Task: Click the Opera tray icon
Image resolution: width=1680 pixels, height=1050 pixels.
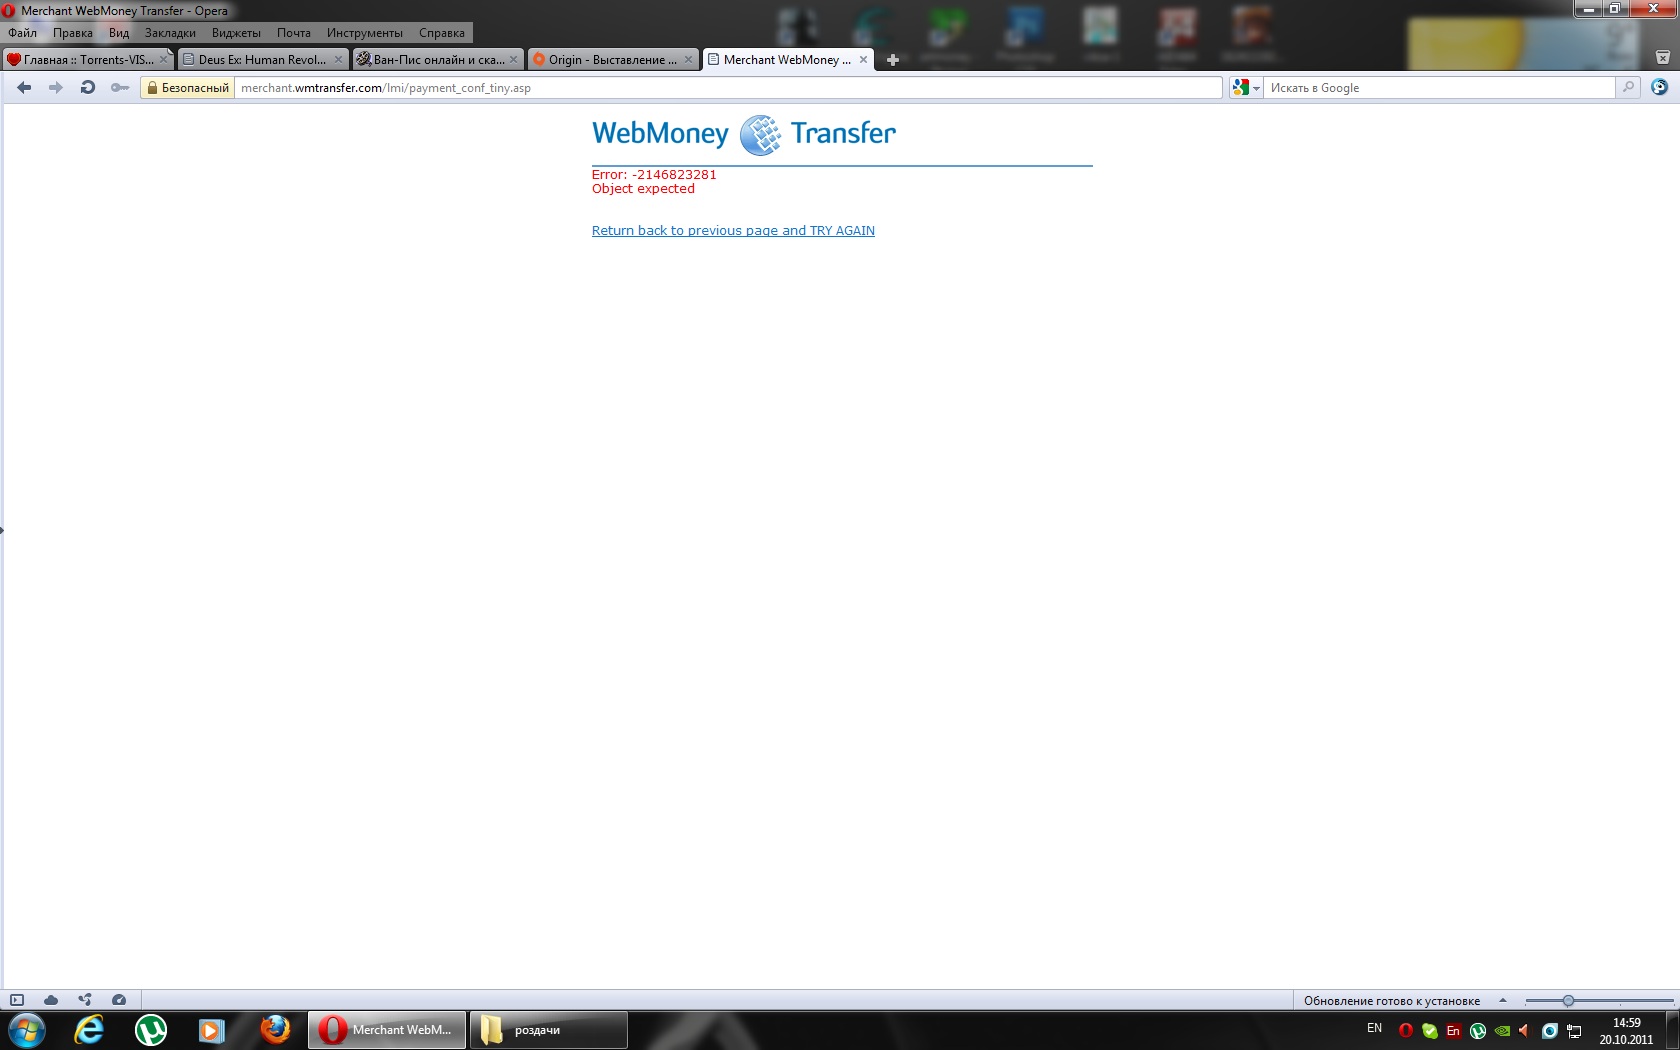Action: click(x=1406, y=1031)
